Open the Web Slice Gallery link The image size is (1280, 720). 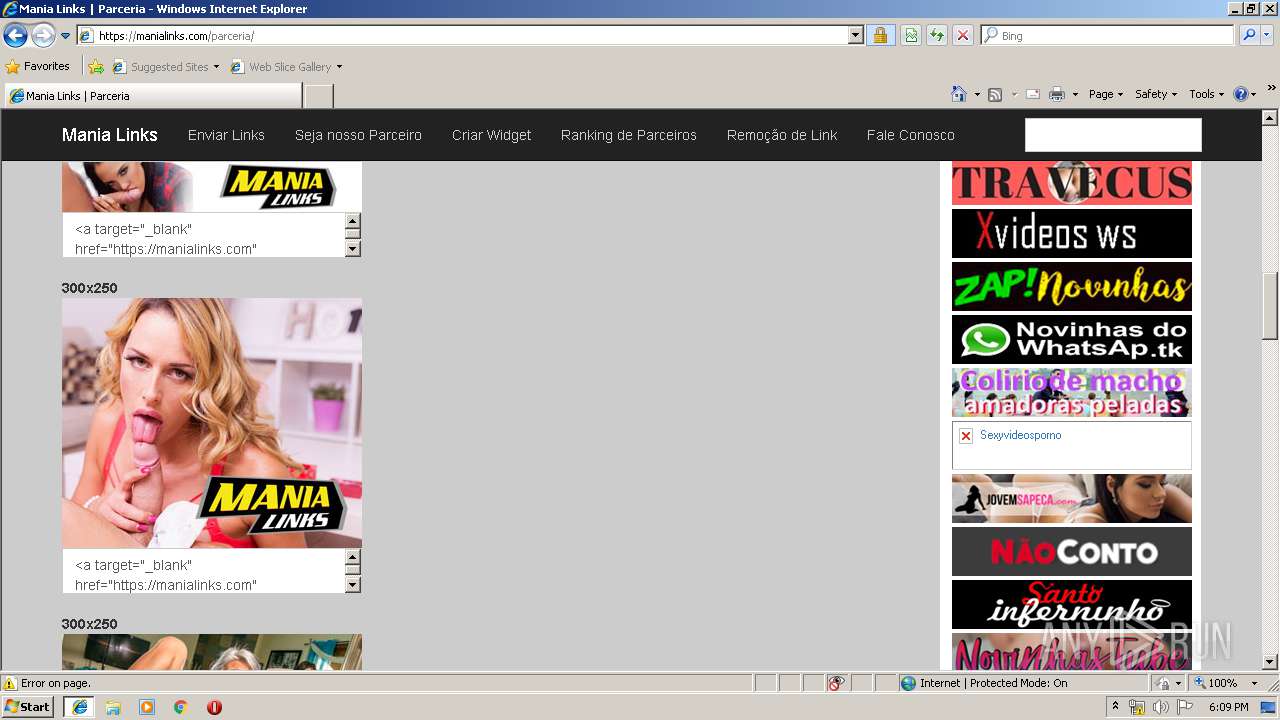tap(286, 67)
